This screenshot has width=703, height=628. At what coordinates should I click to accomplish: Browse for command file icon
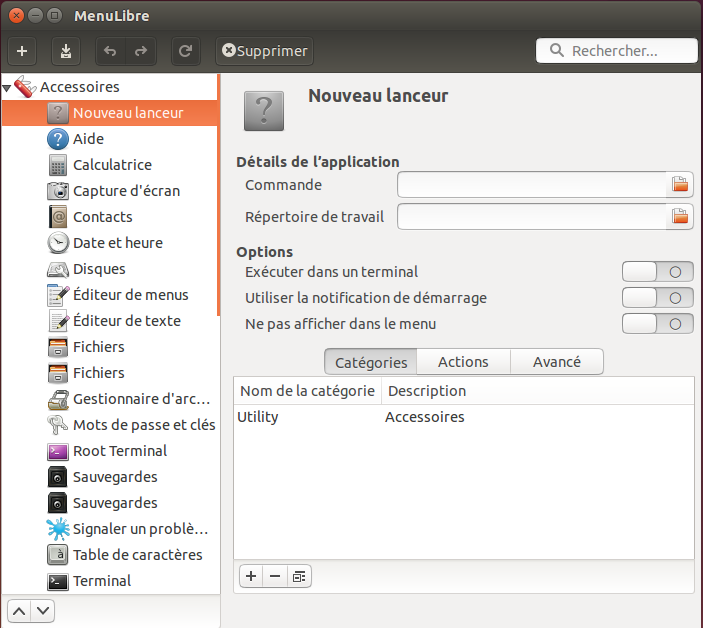(680, 184)
